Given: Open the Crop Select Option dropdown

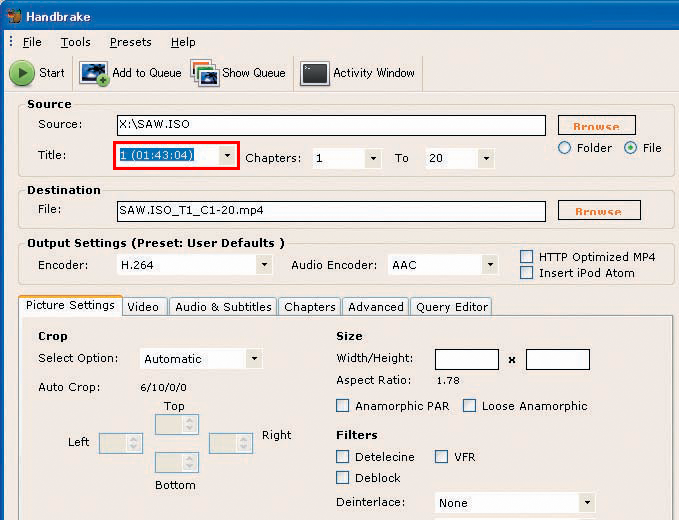Looking at the screenshot, I should tap(201, 359).
